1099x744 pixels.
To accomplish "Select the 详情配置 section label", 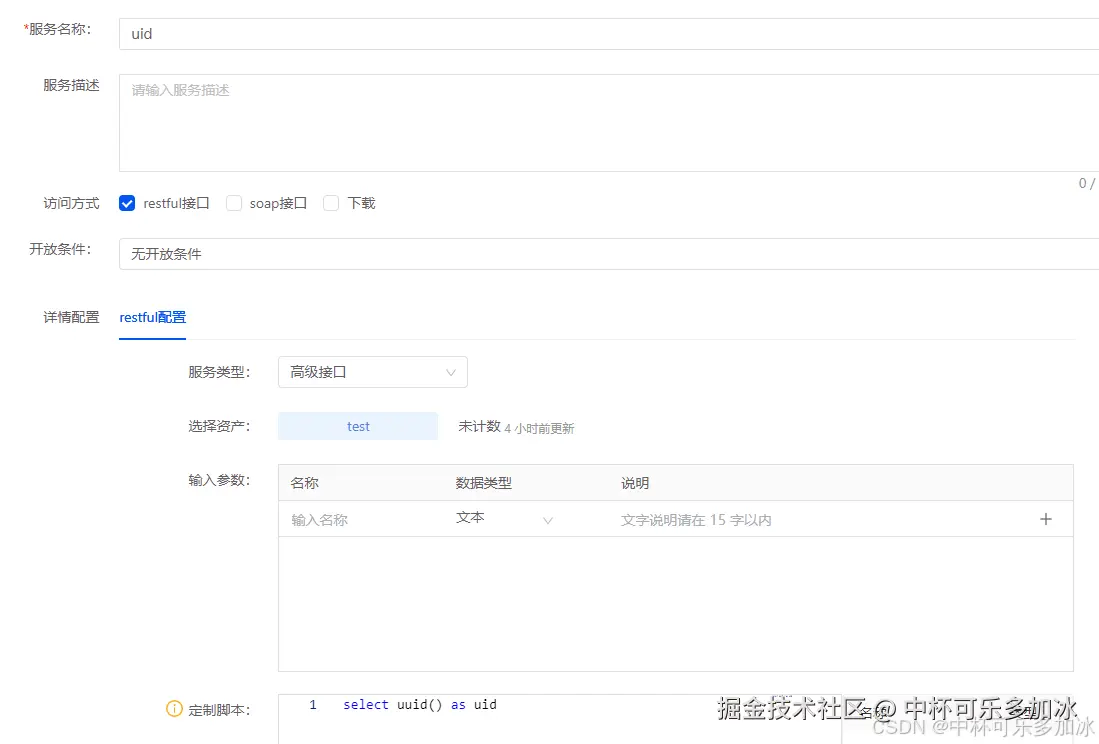I will tap(70, 317).
